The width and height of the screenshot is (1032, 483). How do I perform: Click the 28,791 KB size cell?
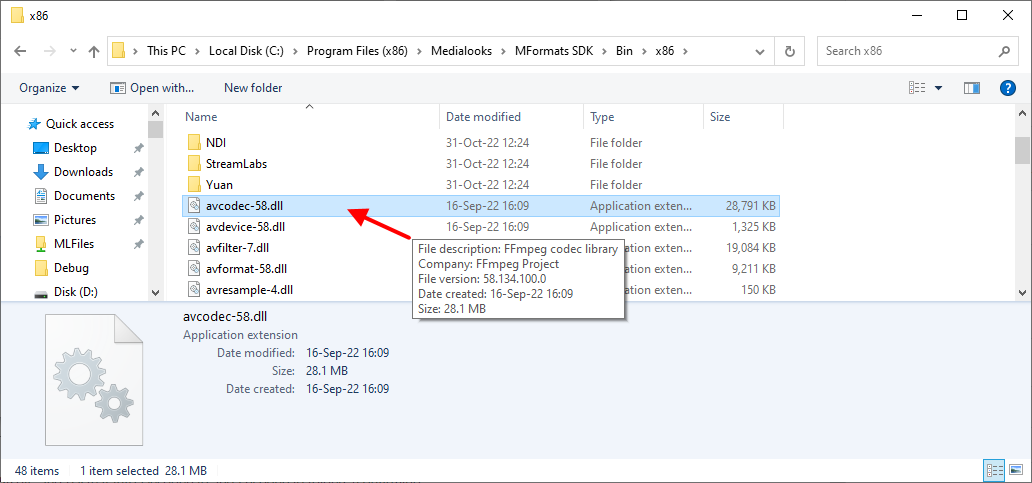pos(750,206)
